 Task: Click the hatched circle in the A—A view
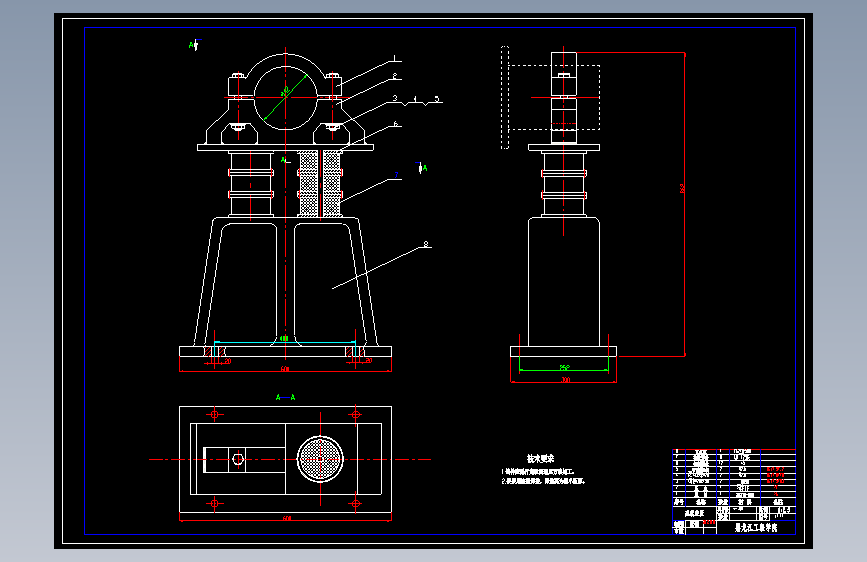pos(320,459)
